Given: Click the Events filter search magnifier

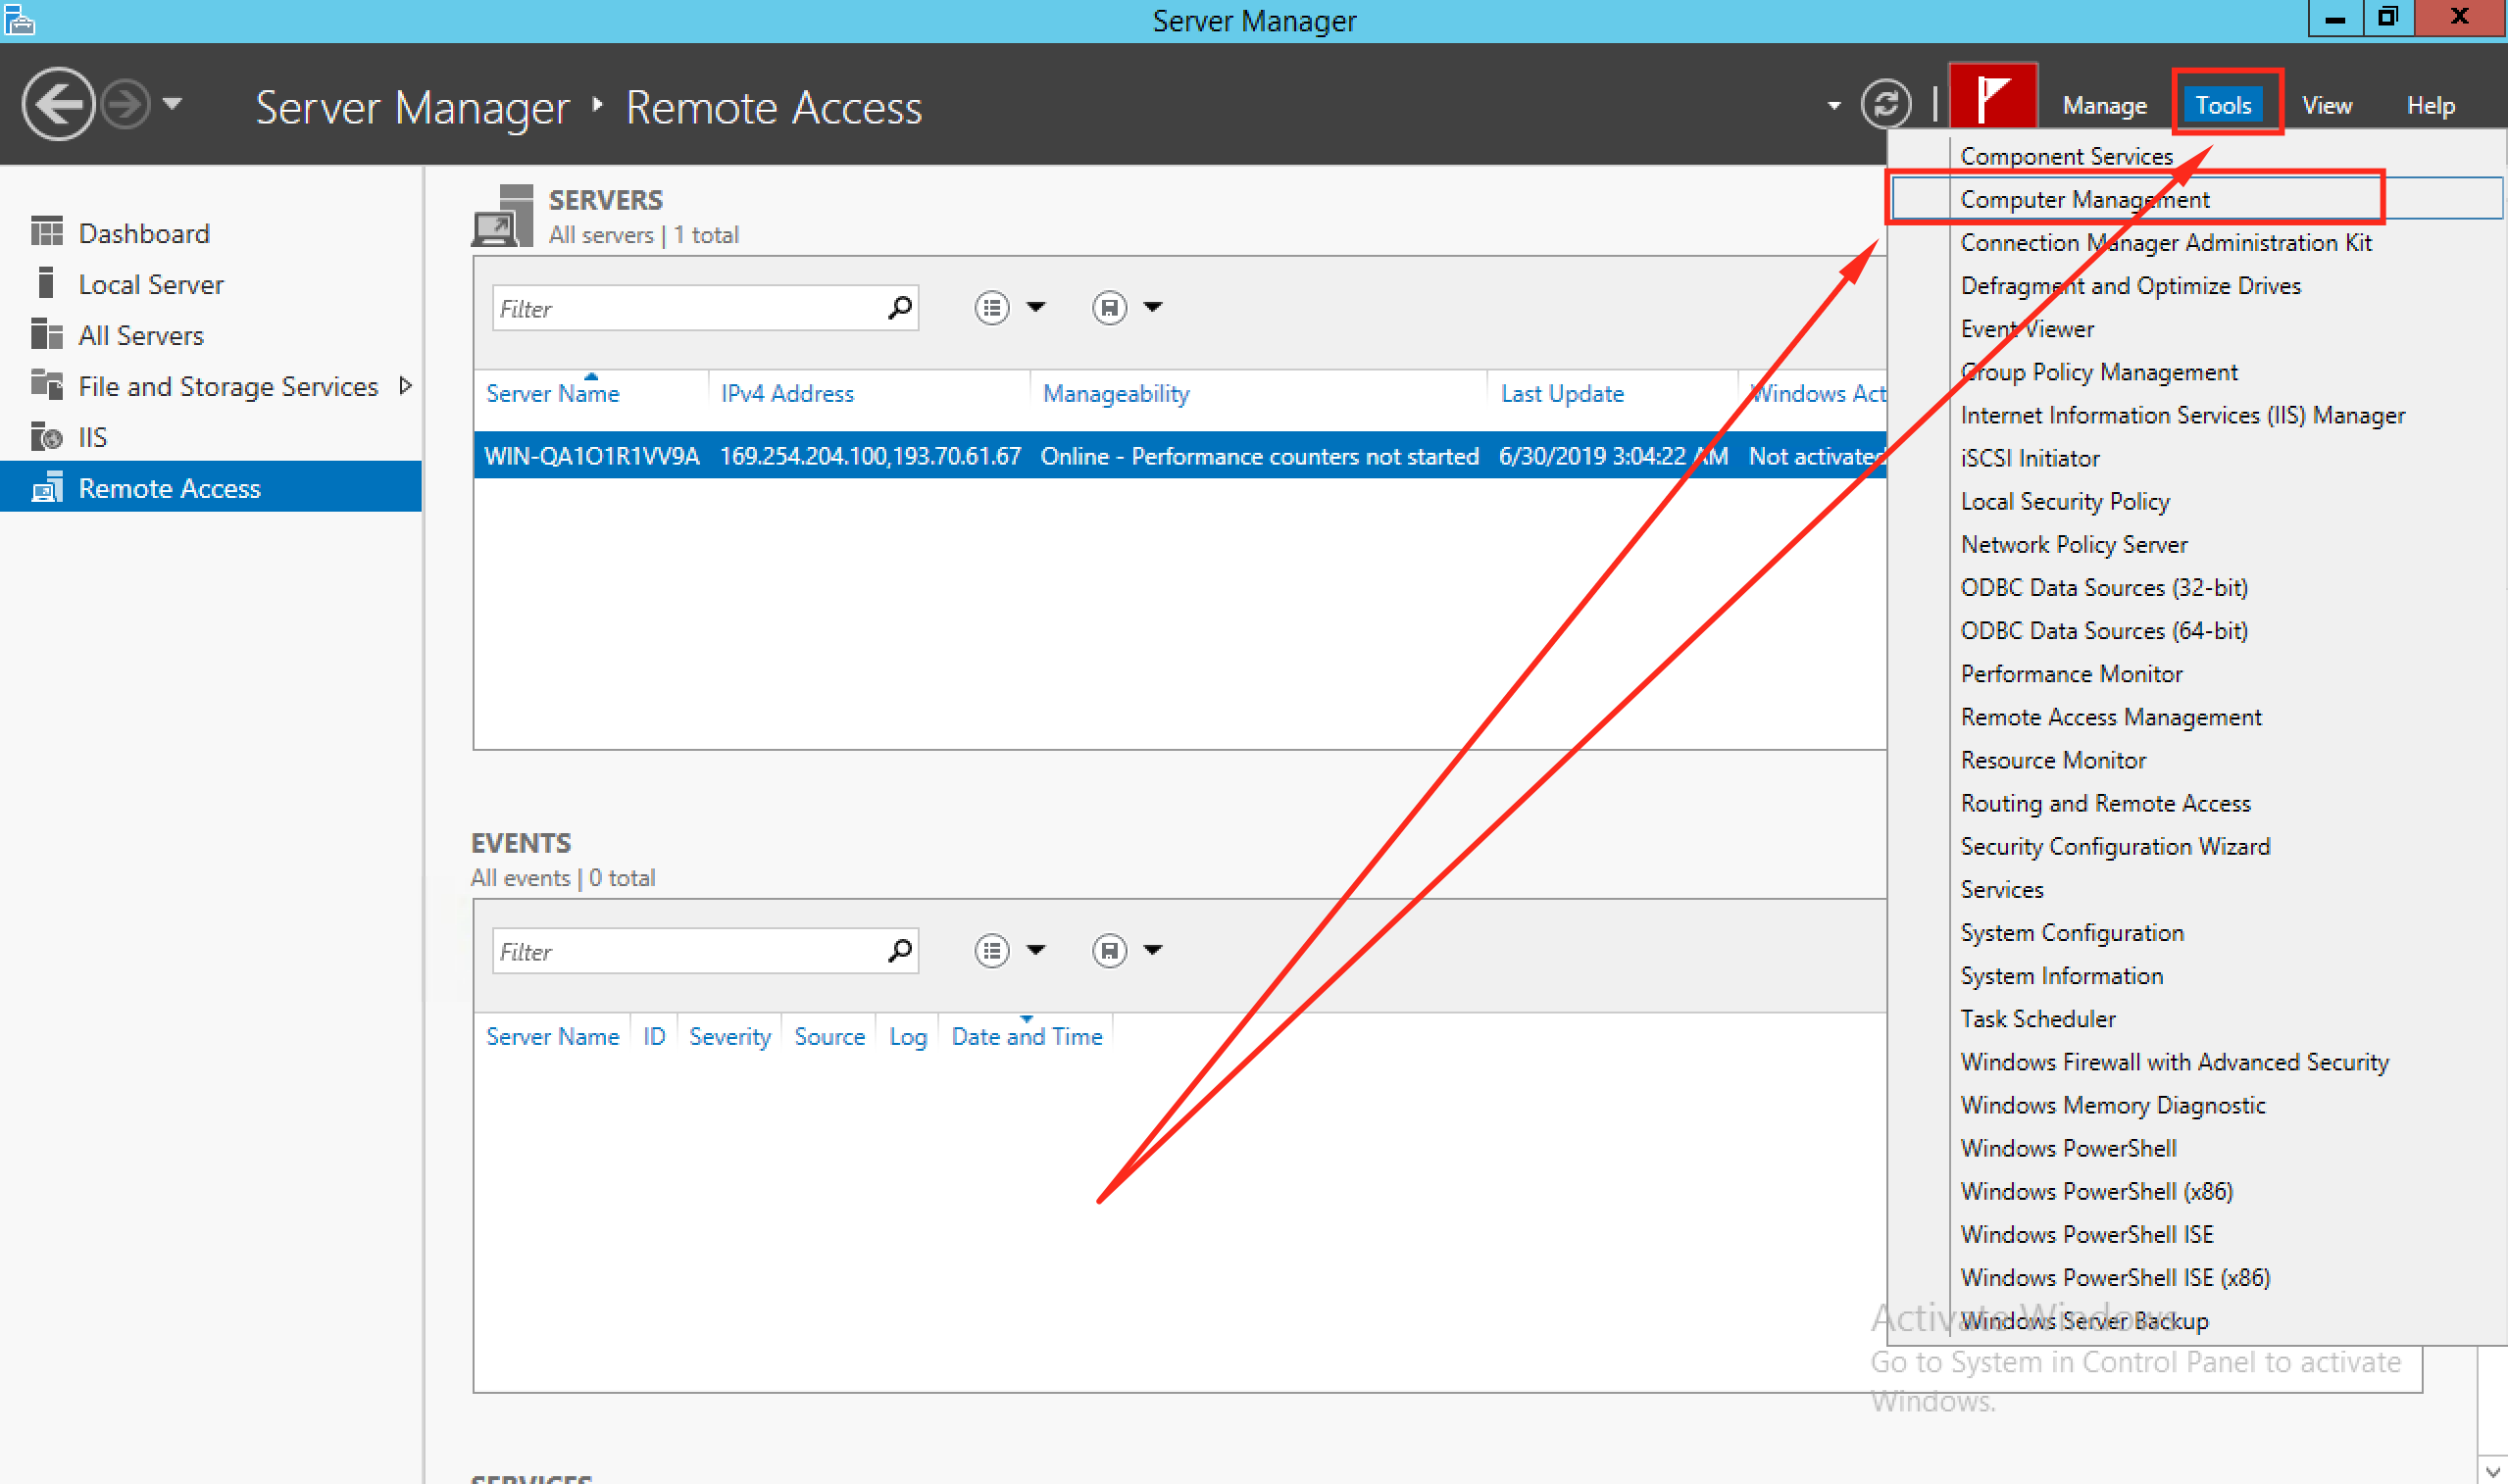Looking at the screenshot, I should pos(900,950).
